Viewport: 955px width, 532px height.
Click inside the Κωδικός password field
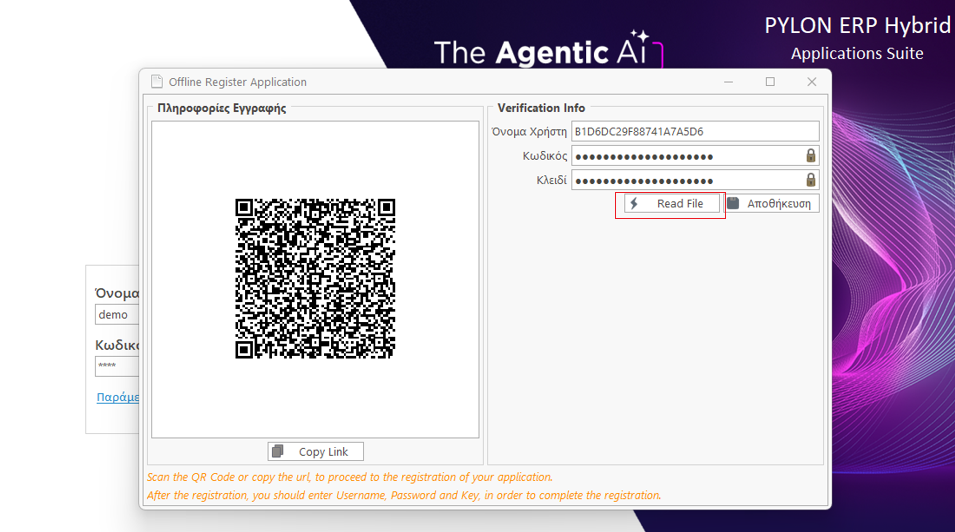point(686,156)
